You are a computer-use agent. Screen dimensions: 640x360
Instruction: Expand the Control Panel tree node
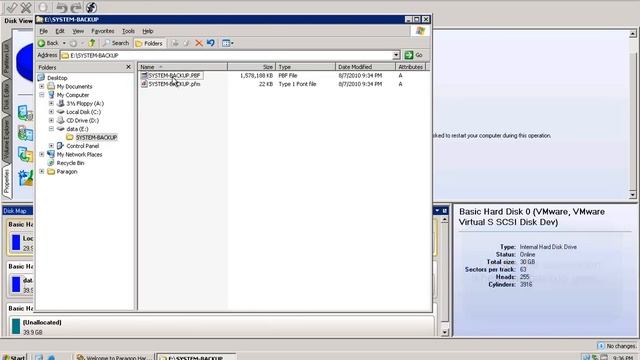tap(51, 146)
